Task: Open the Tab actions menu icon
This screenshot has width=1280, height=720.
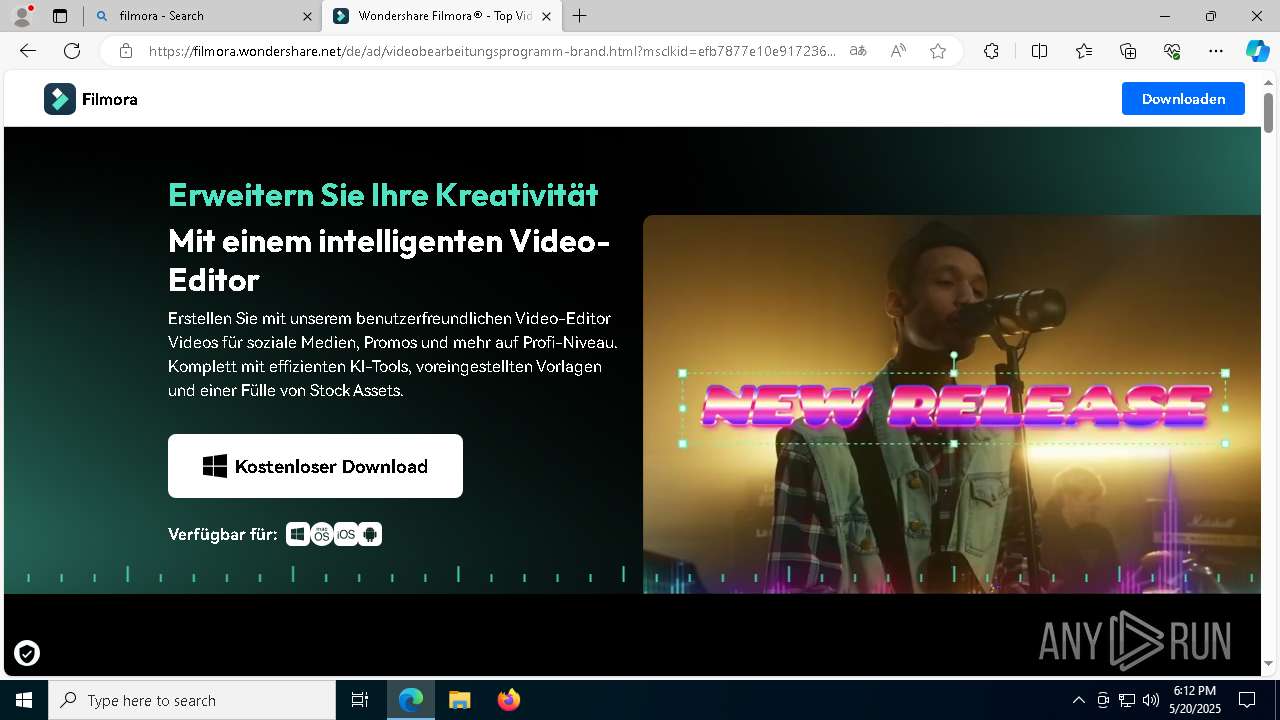Action: pyautogui.click(x=60, y=16)
